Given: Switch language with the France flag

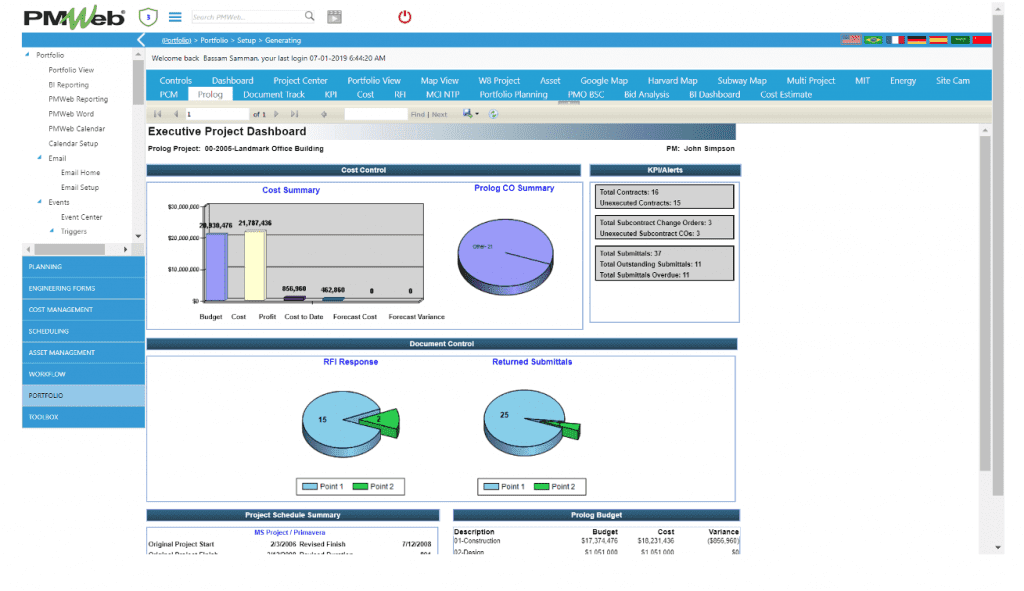Looking at the screenshot, I should pos(895,40).
